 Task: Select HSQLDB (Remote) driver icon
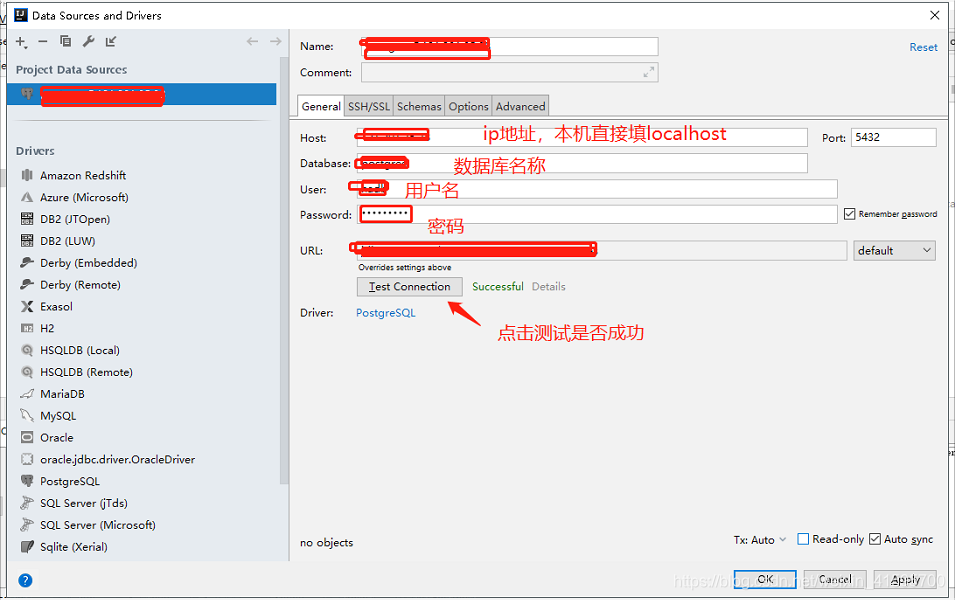[27, 372]
